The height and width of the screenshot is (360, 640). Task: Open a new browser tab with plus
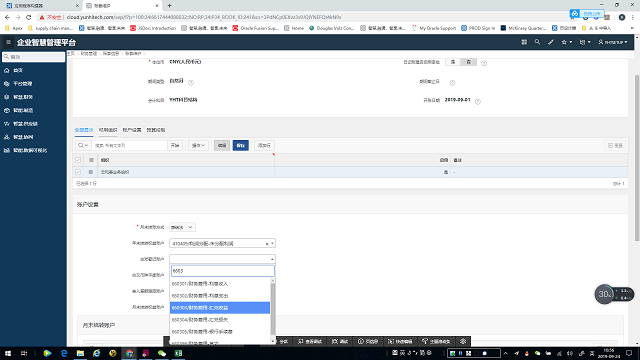169,6
